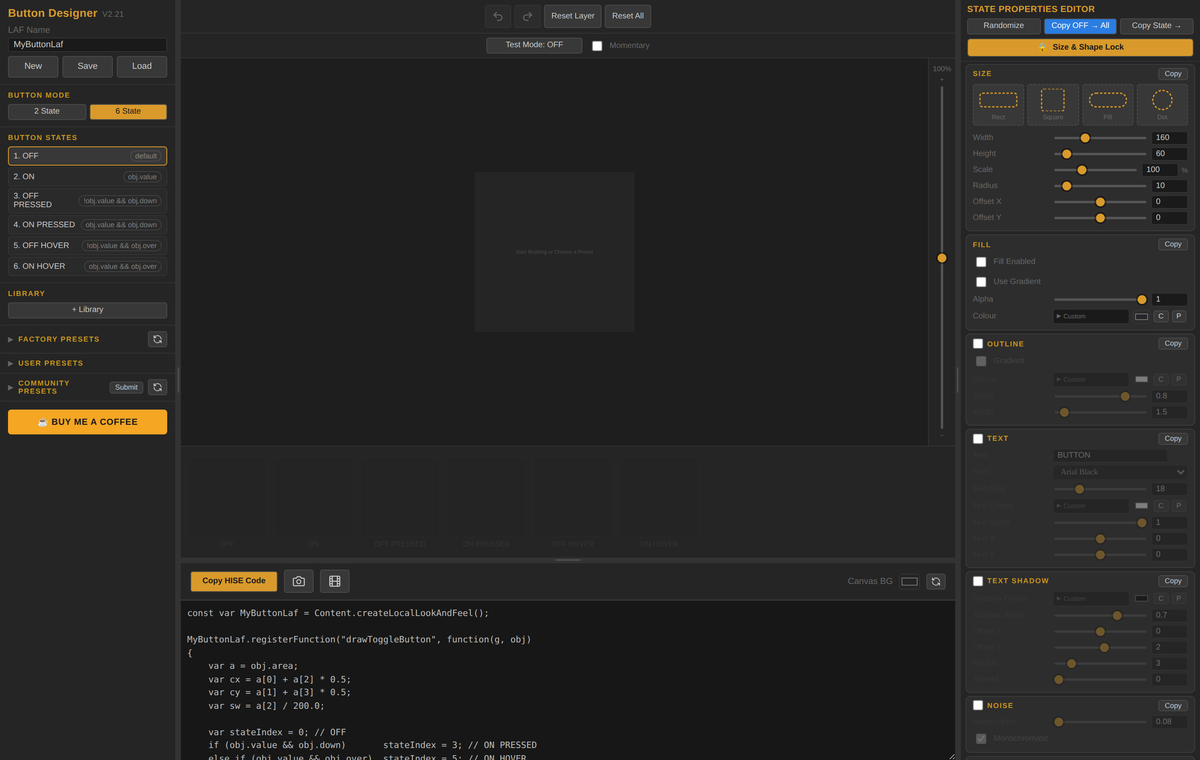Select the 3. OFF PRESSED state

pos(87,200)
